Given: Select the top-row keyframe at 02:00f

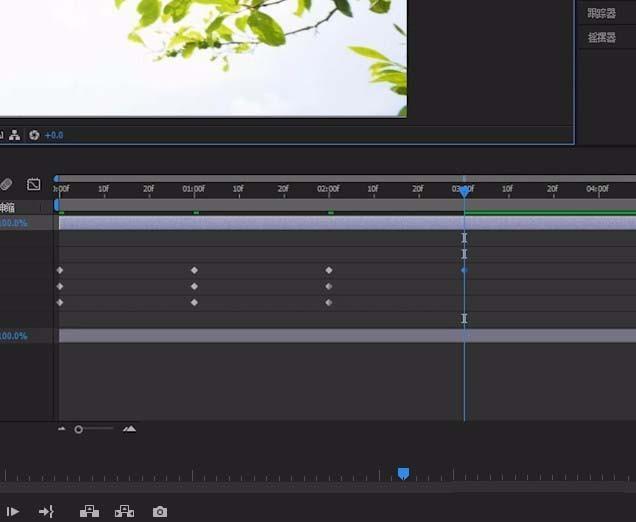Looking at the screenshot, I should [329, 270].
